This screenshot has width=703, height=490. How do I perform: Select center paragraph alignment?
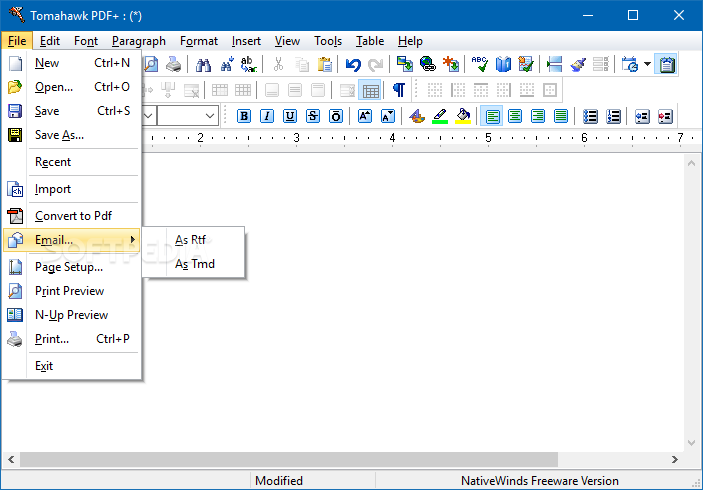[x=515, y=117]
